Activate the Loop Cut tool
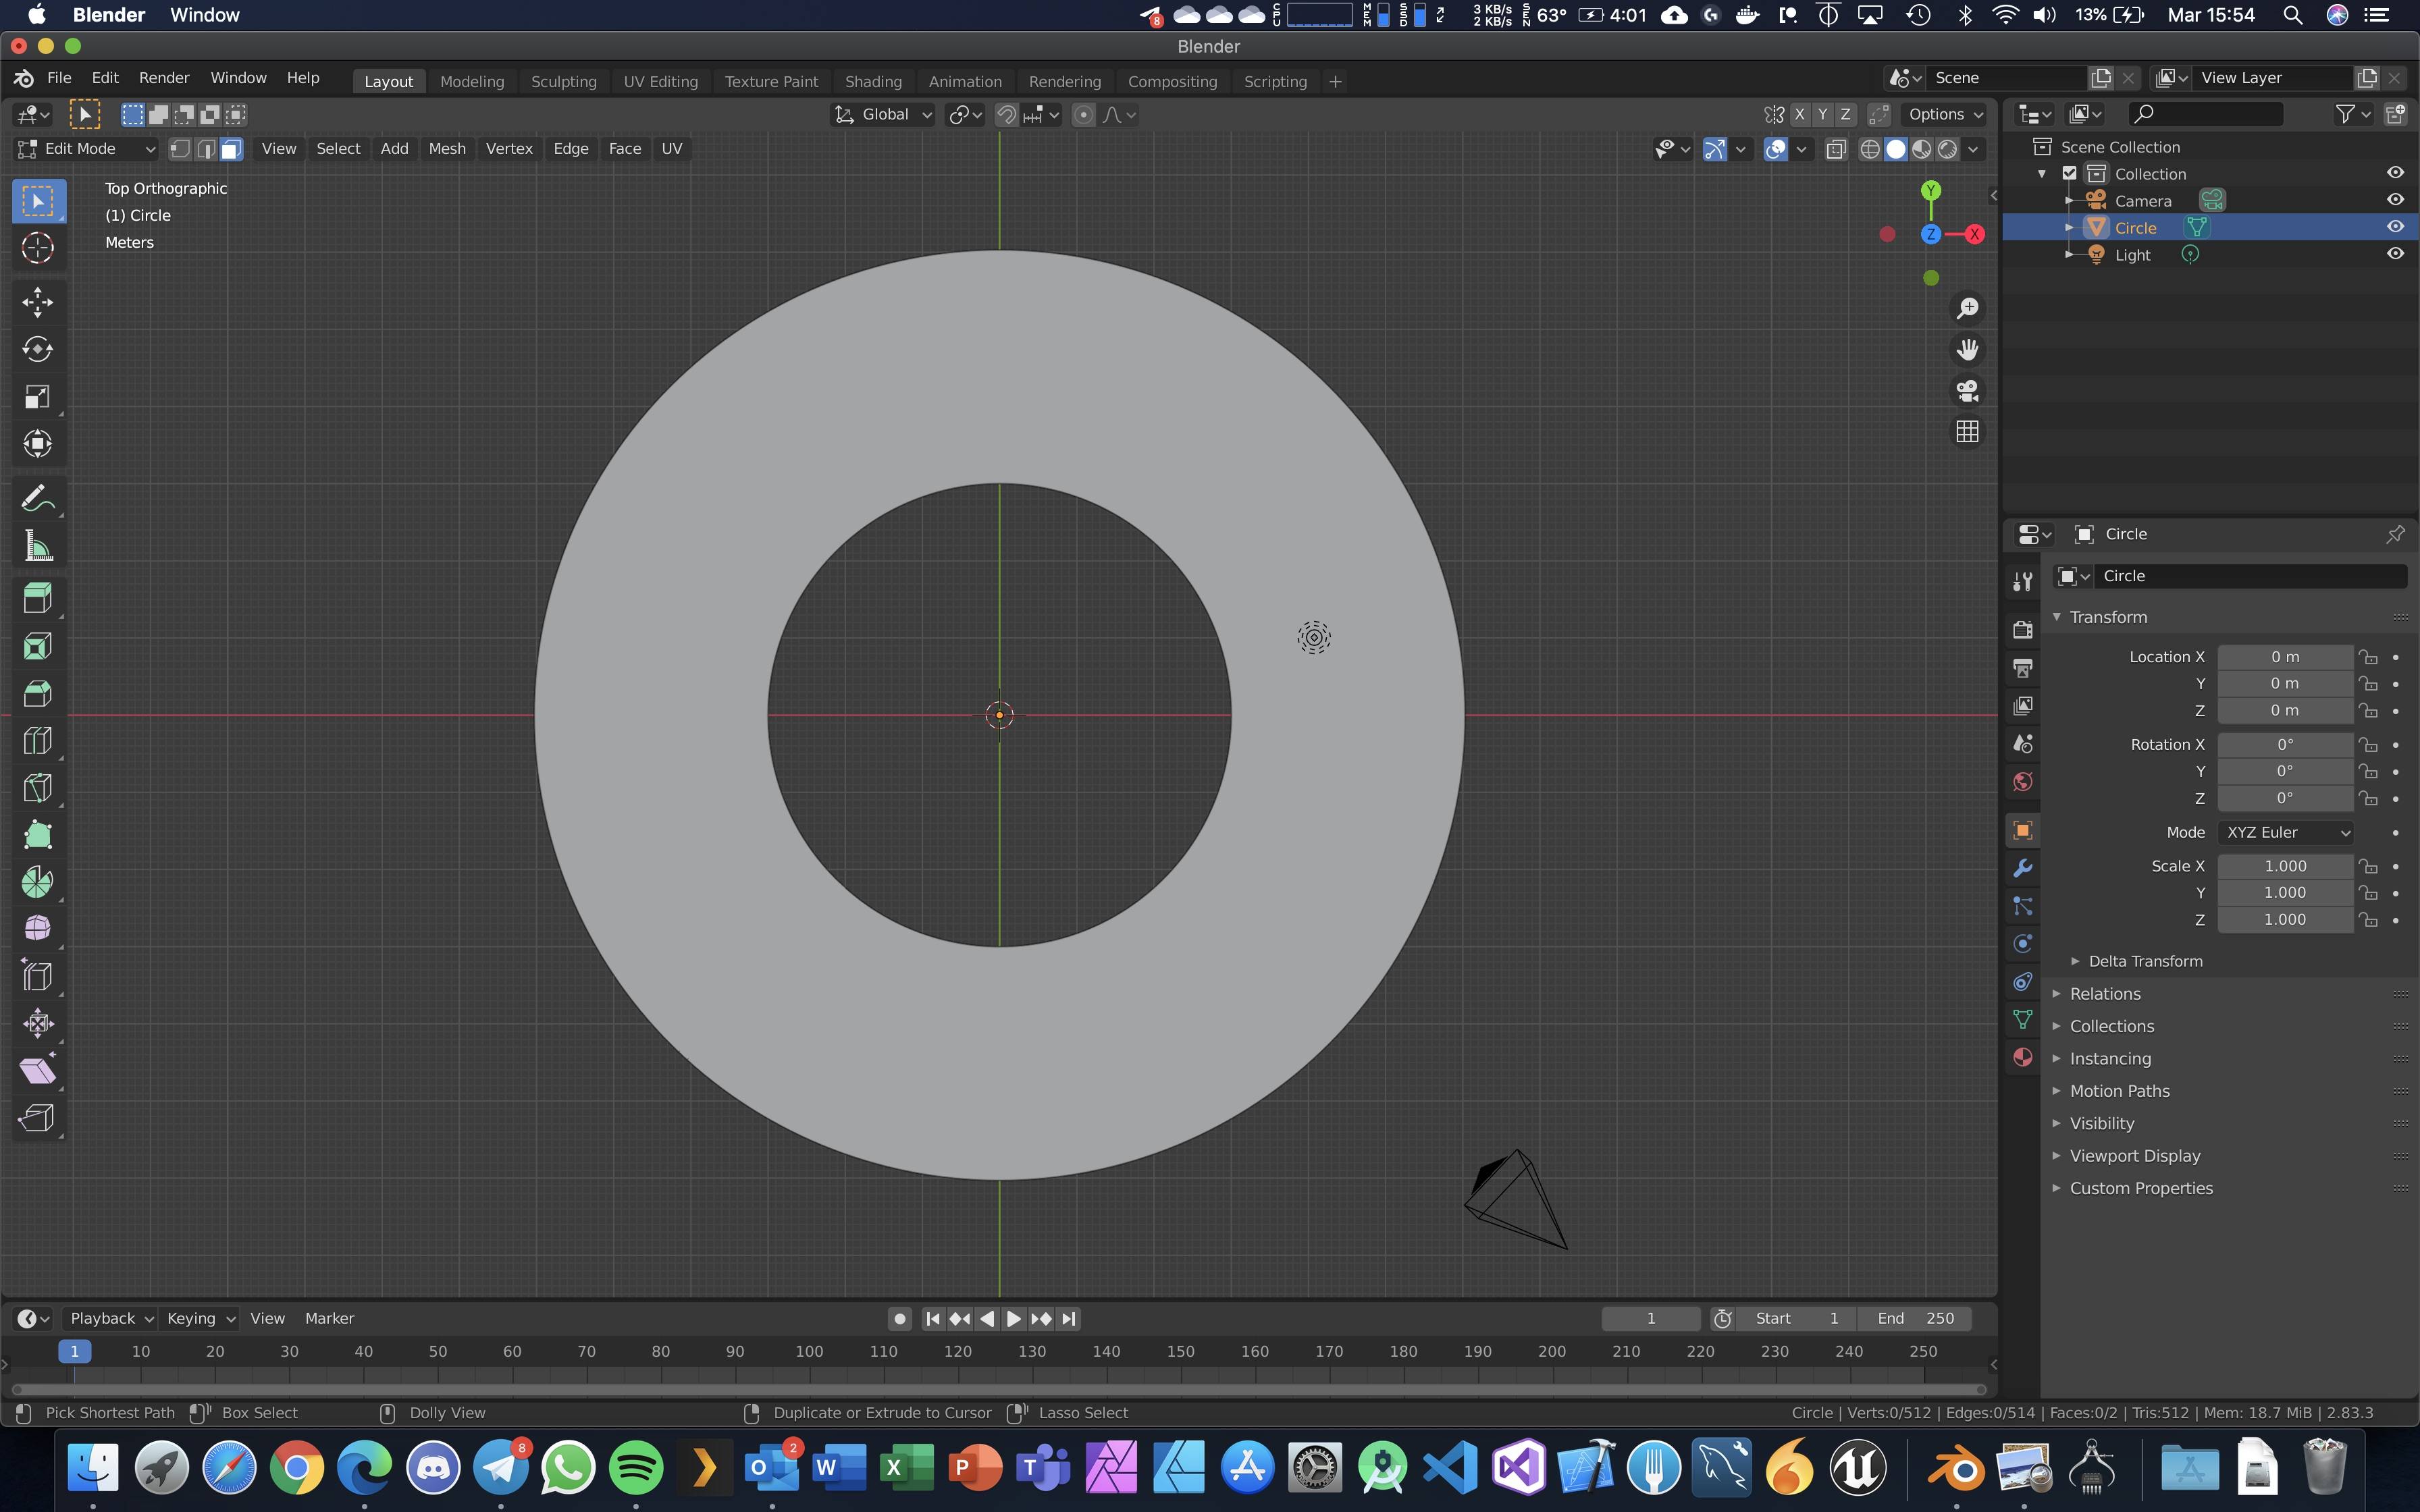 [37, 740]
